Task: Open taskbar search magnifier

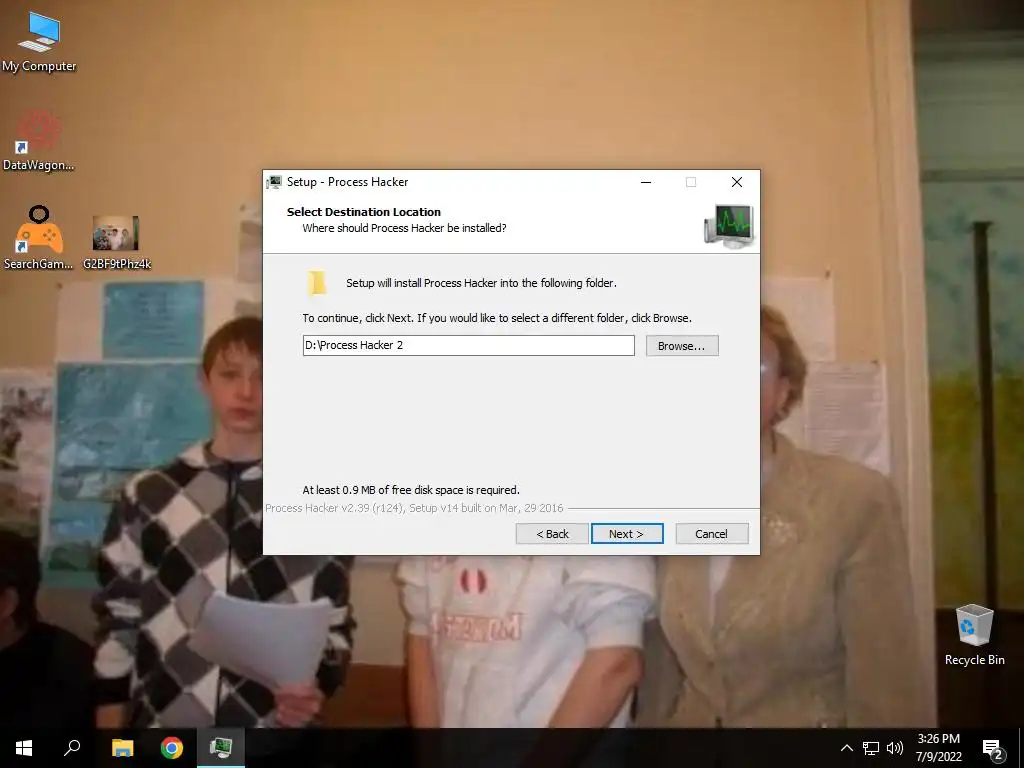Action: click(72, 748)
